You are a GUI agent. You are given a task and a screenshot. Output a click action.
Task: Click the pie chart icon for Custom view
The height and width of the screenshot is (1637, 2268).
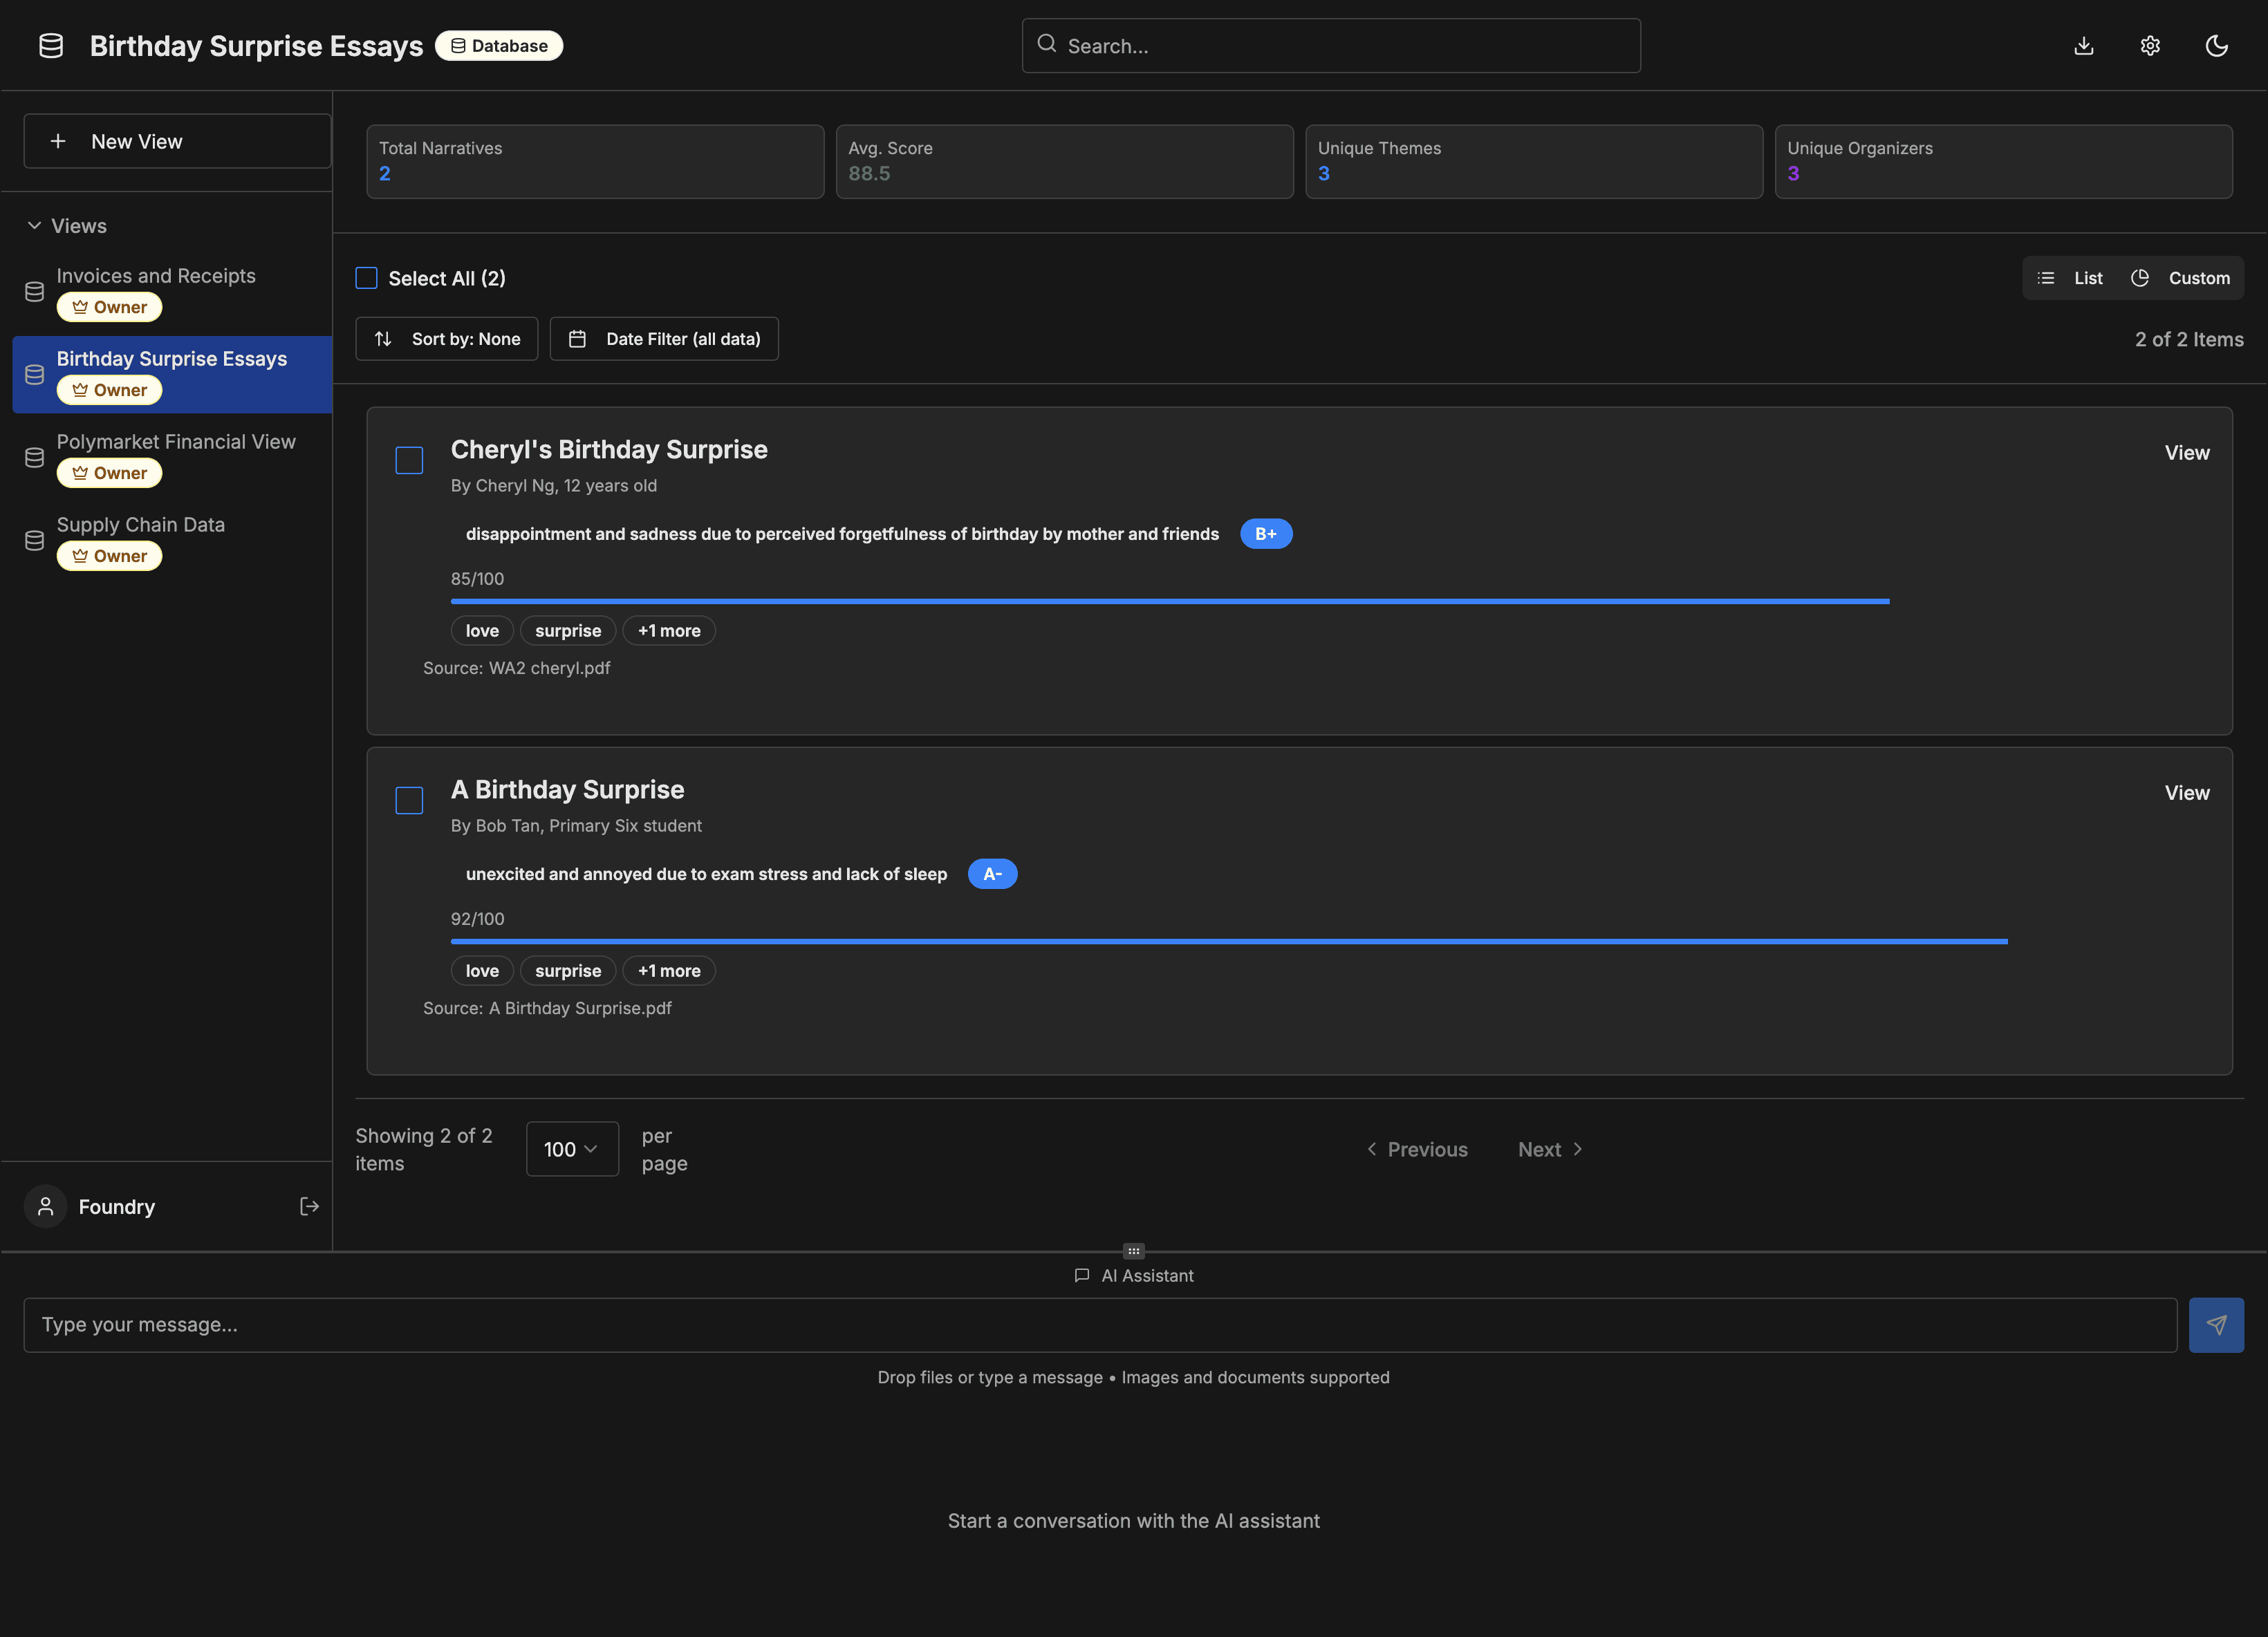pyautogui.click(x=2140, y=278)
